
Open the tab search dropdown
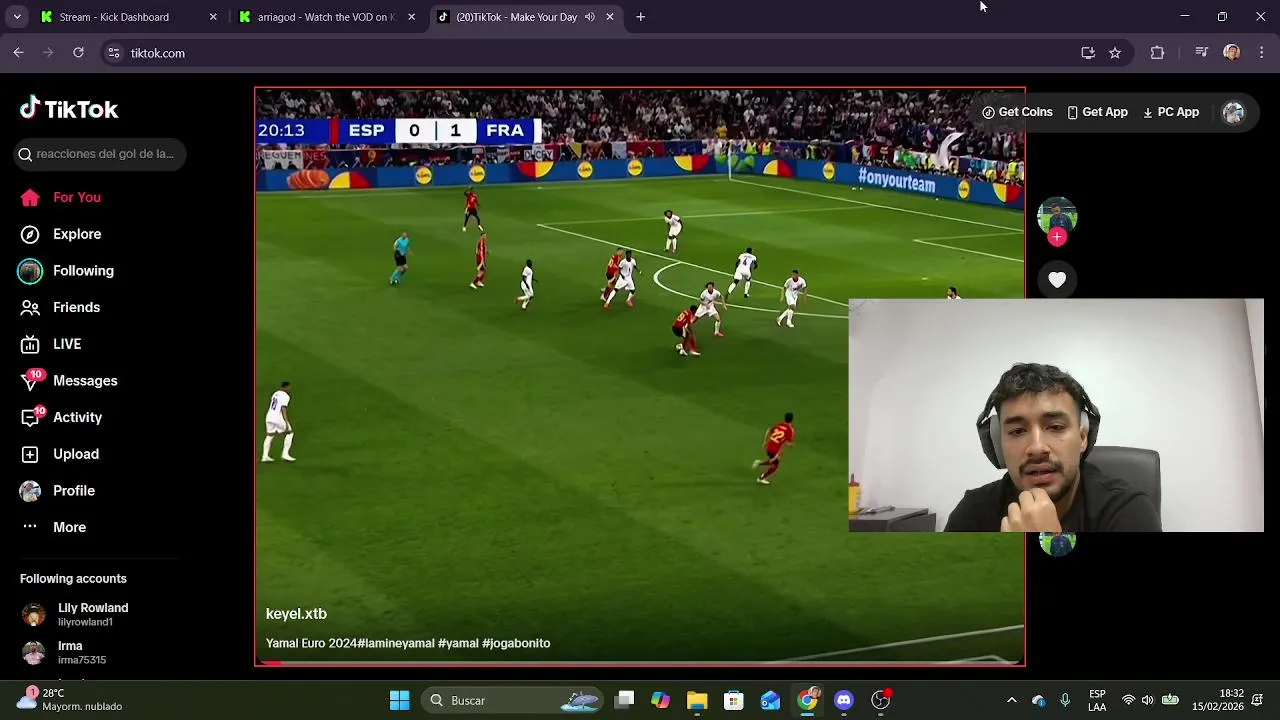click(x=17, y=17)
